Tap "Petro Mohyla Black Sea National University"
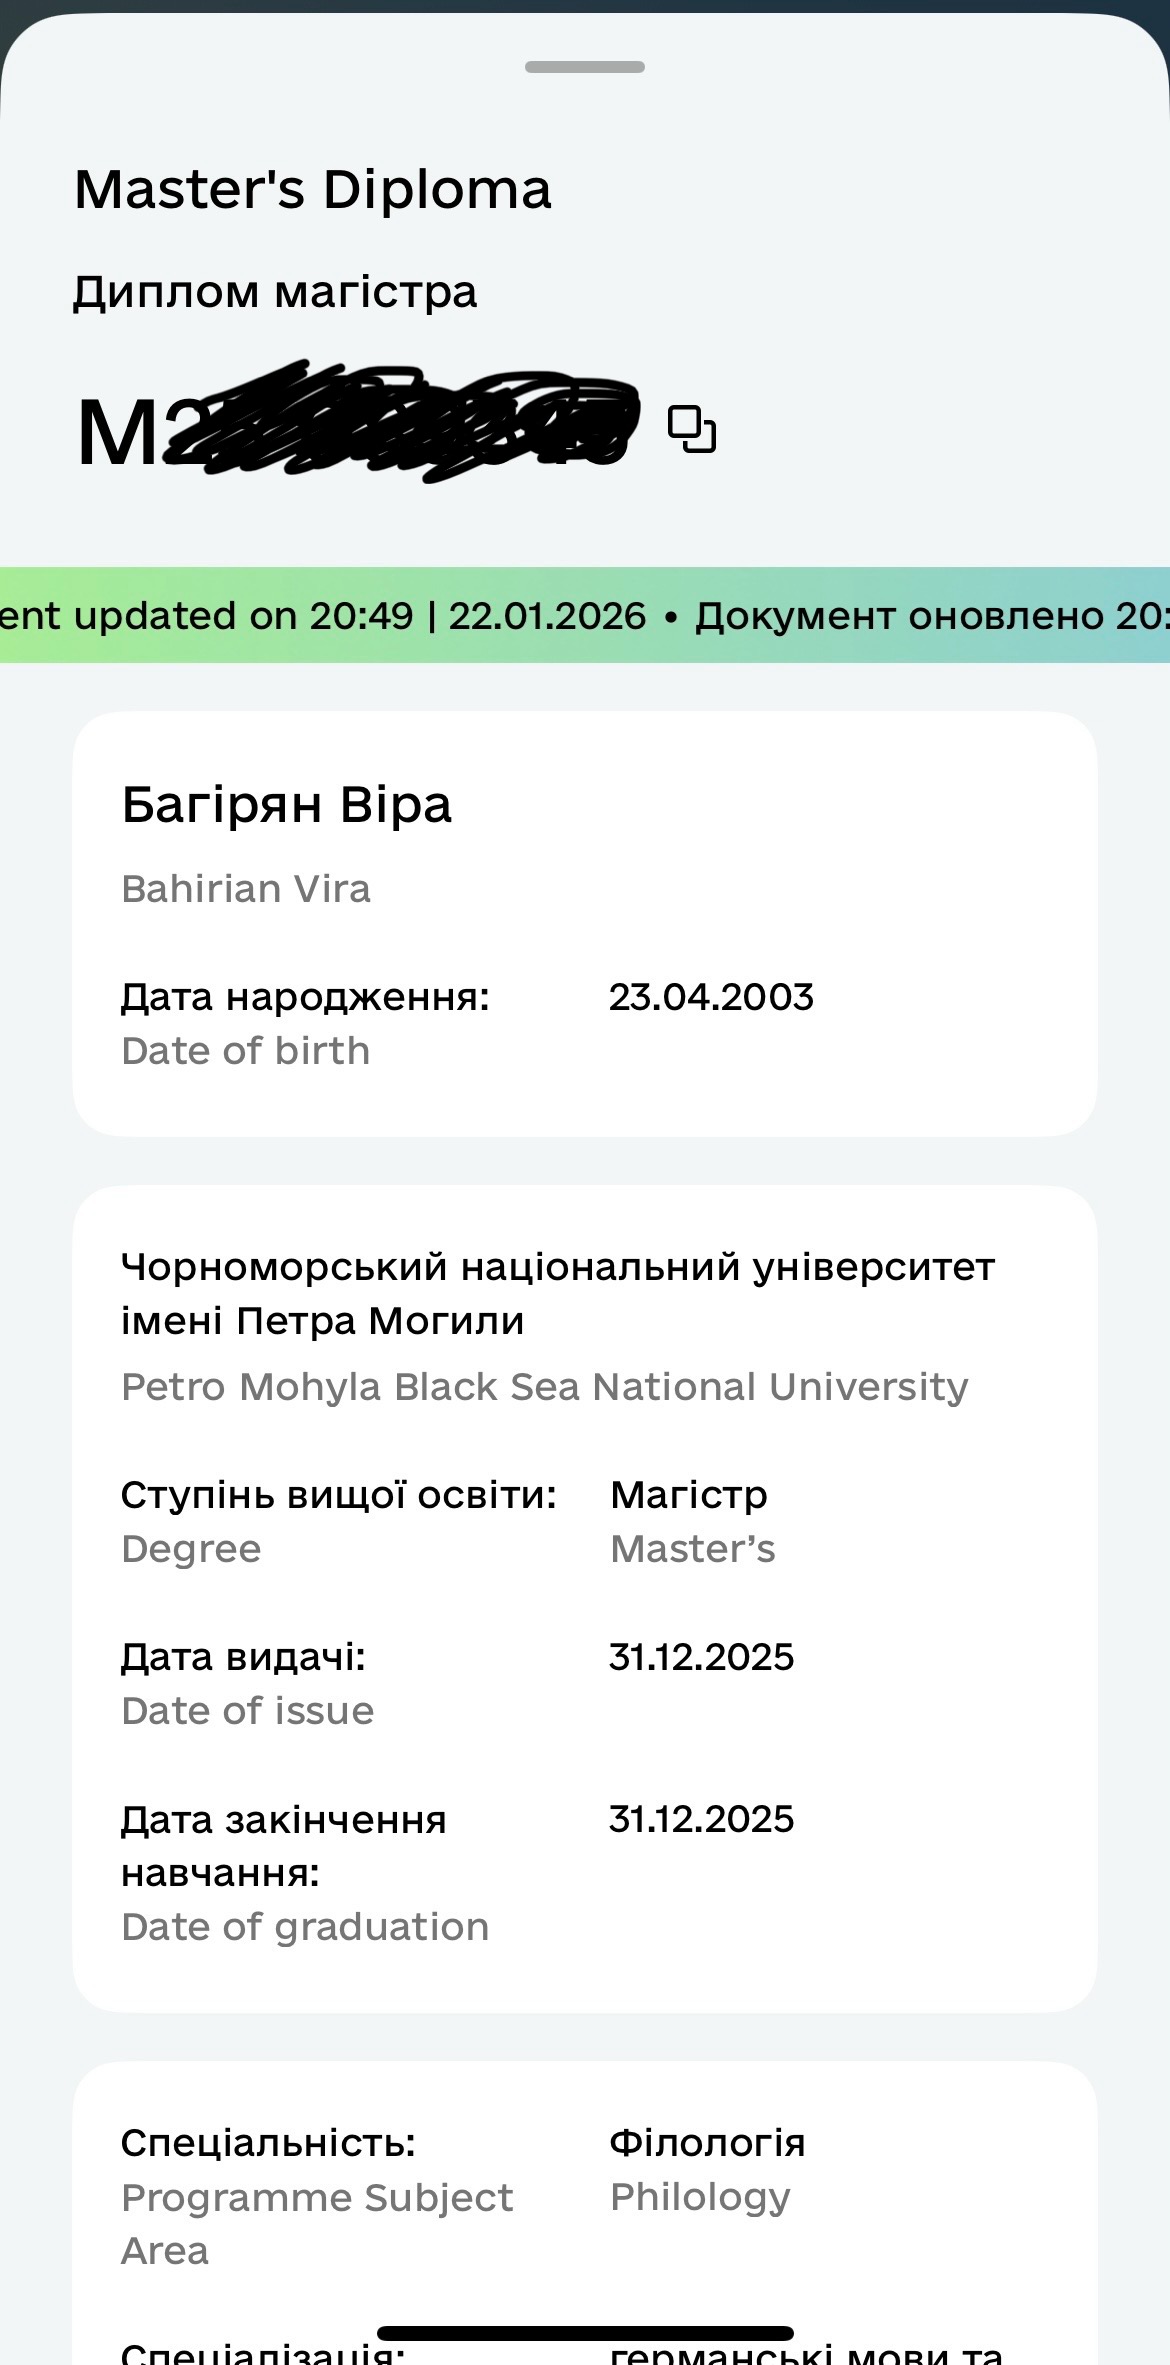 tap(545, 1387)
